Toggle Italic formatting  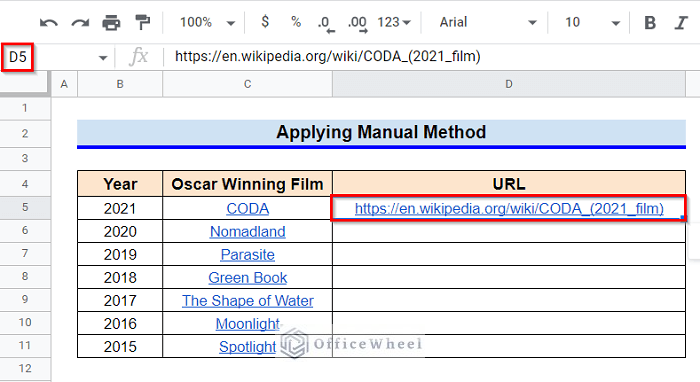coord(681,22)
